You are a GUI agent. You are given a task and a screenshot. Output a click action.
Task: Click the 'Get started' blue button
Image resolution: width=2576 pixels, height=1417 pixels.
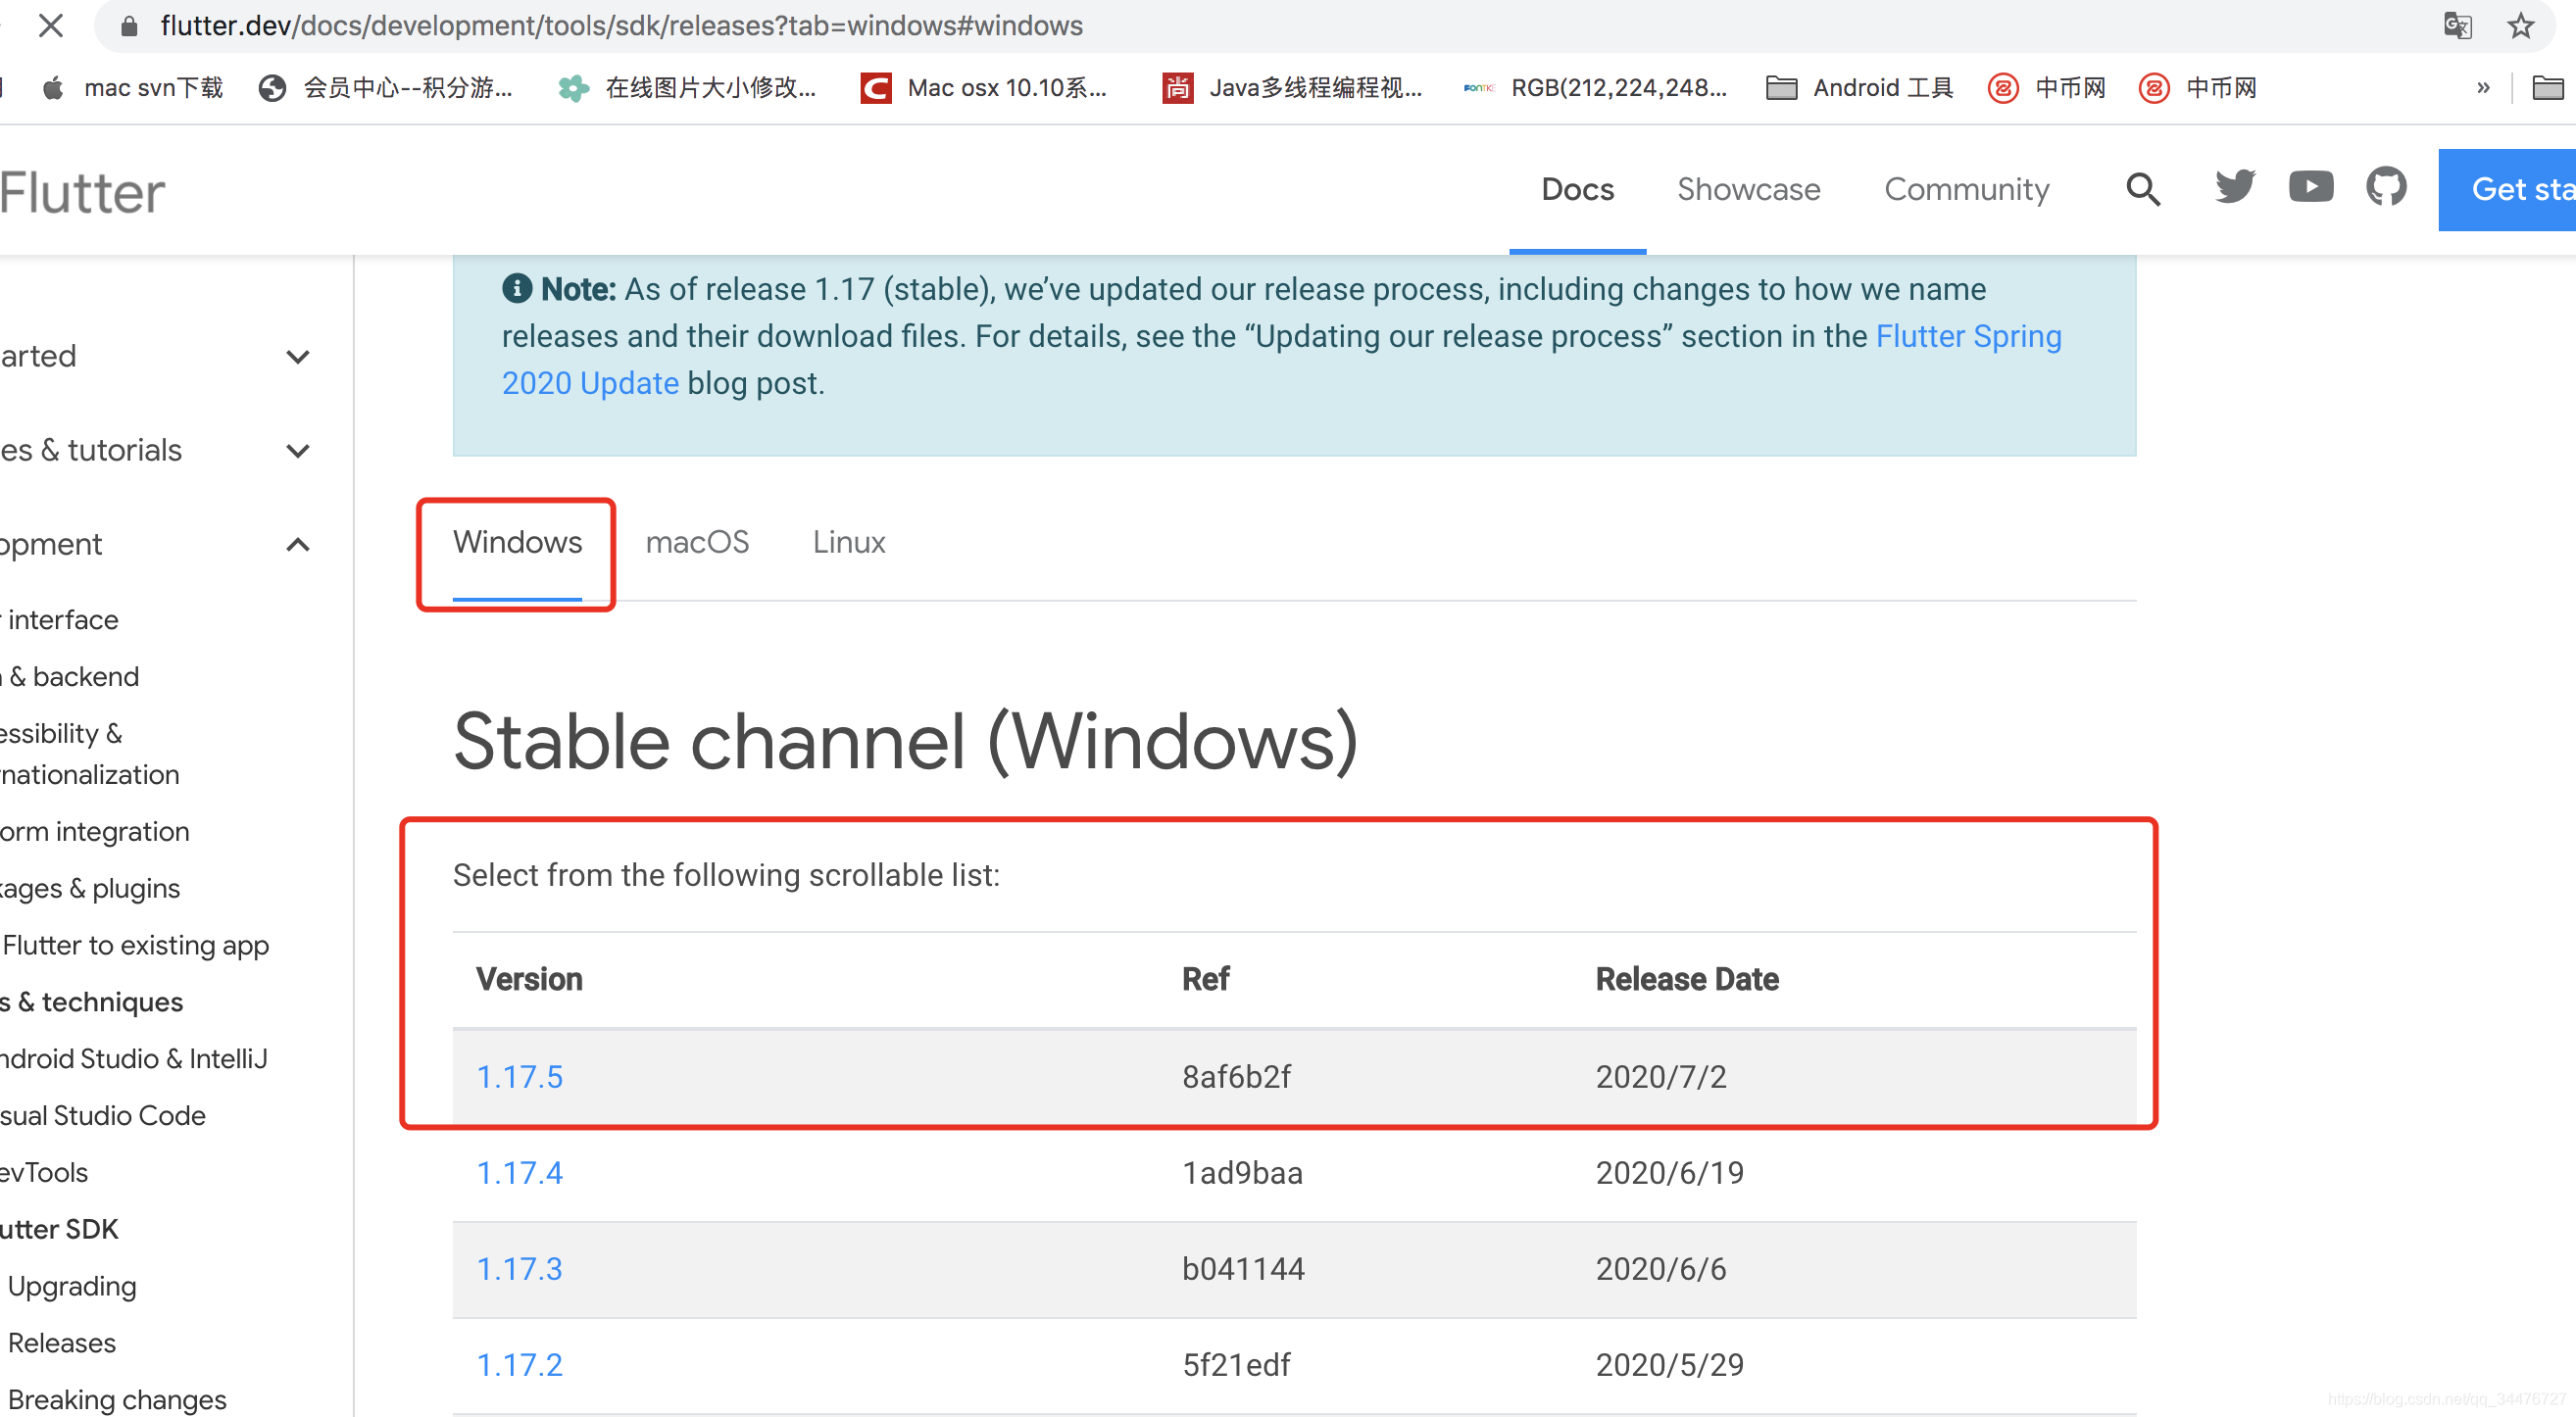point(2507,189)
